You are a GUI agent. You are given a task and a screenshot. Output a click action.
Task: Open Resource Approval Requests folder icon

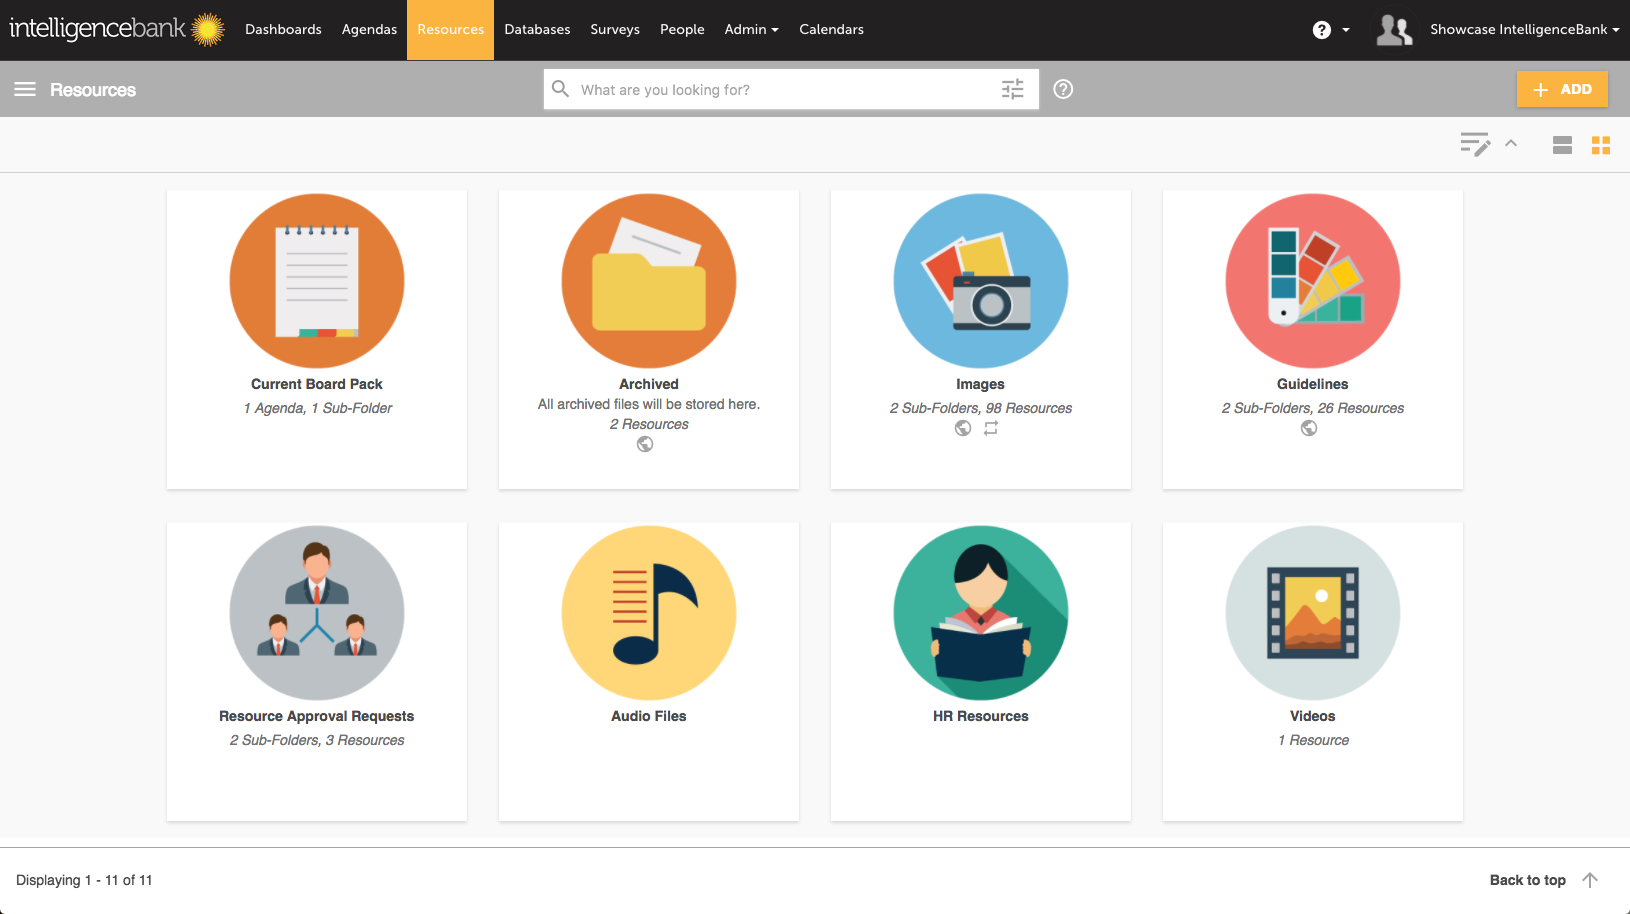pyautogui.click(x=317, y=613)
